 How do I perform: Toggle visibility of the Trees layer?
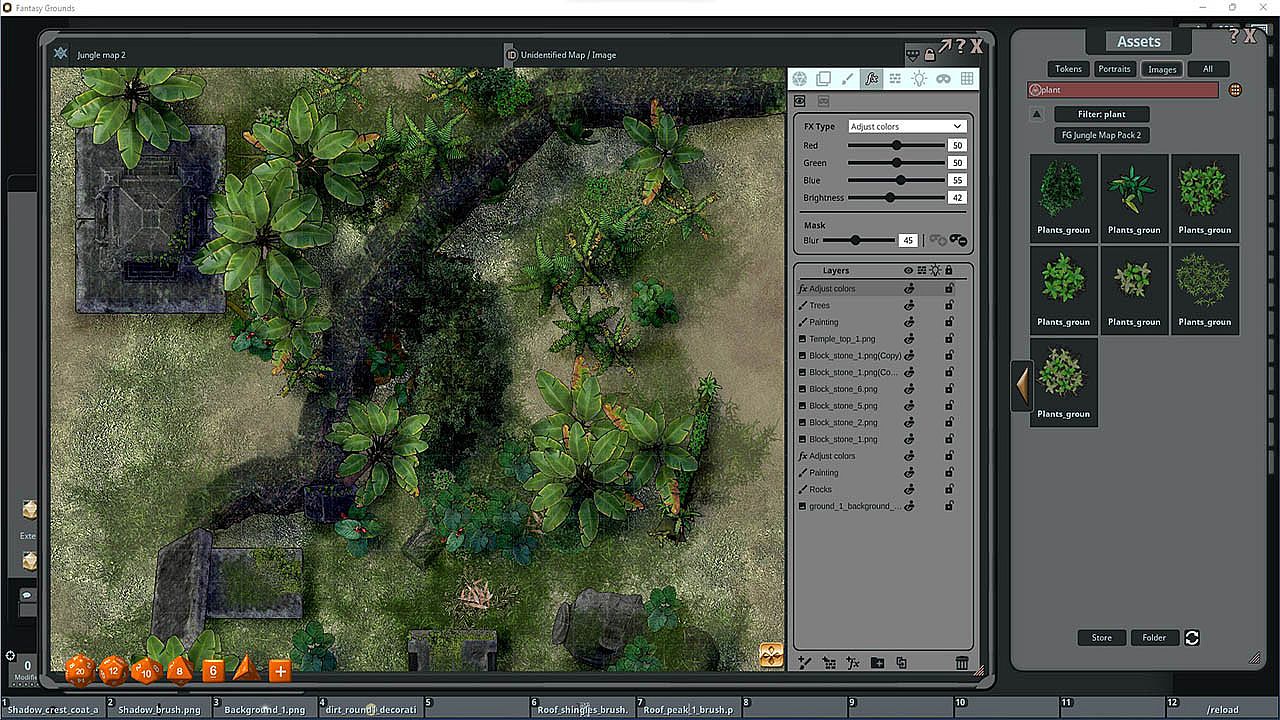[909, 306]
